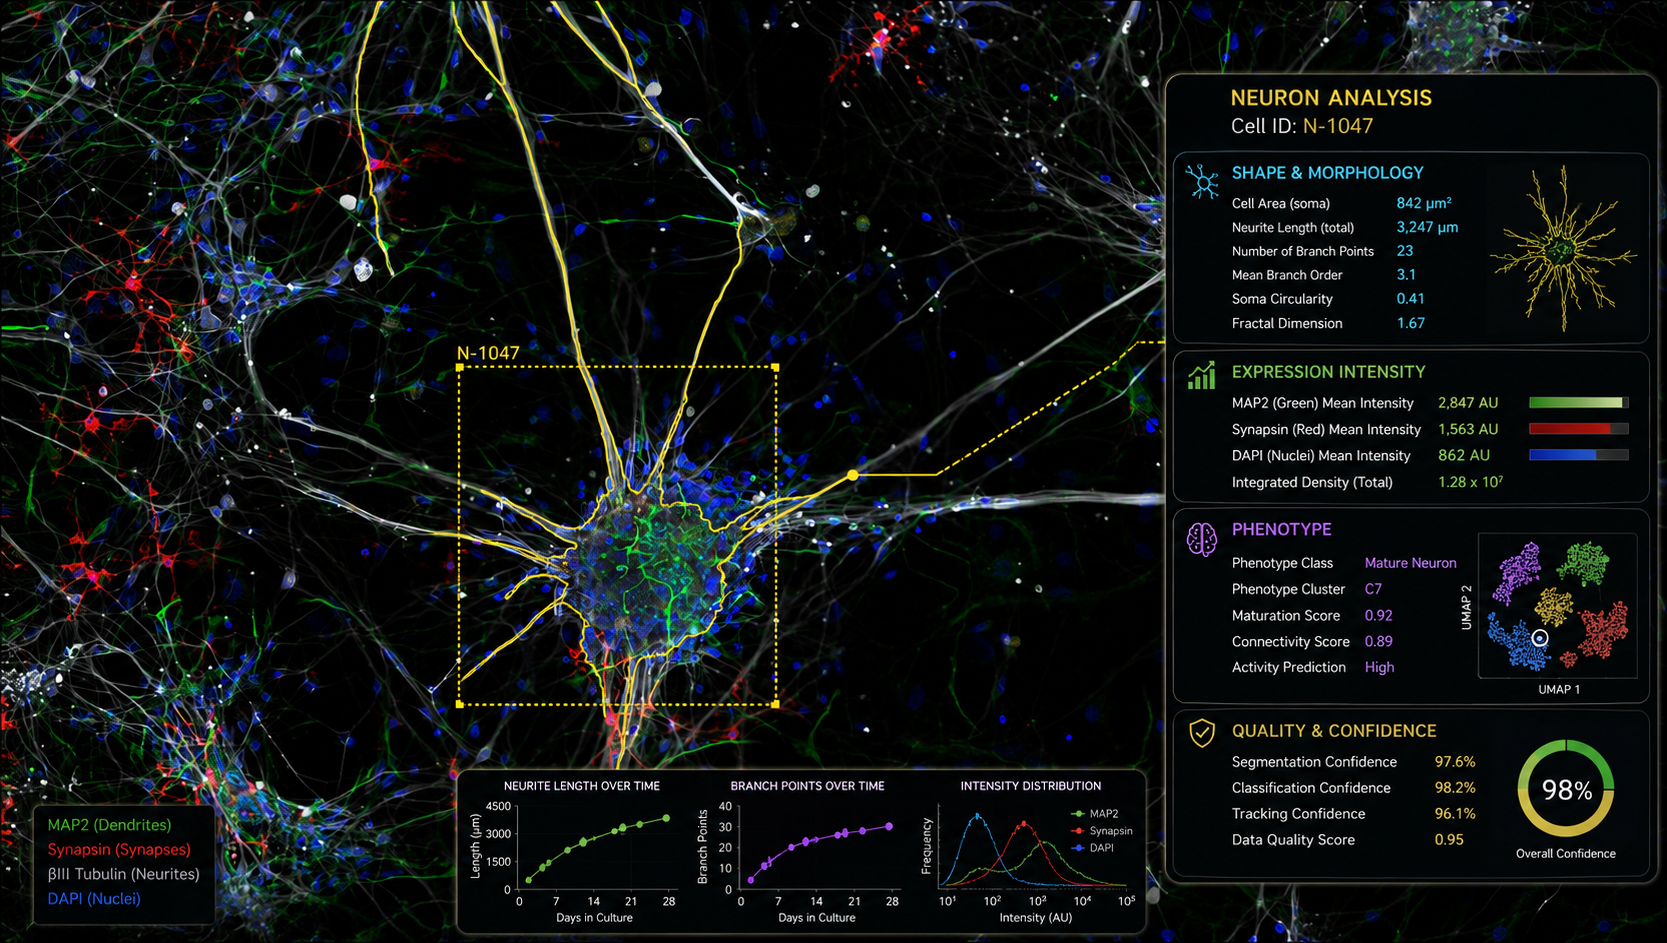Click the Fractal Dimension value 1.67
Screen dimensions: 1667x943
point(1410,323)
